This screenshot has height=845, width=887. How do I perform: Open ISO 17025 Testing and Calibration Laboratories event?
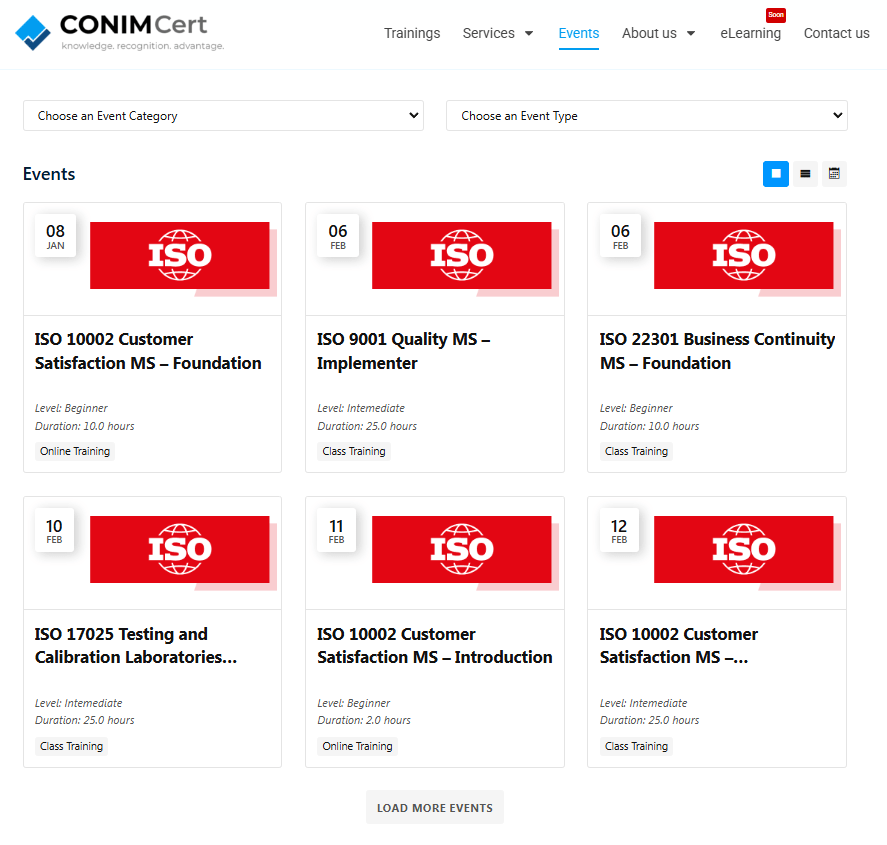click(x=136, y=645)
